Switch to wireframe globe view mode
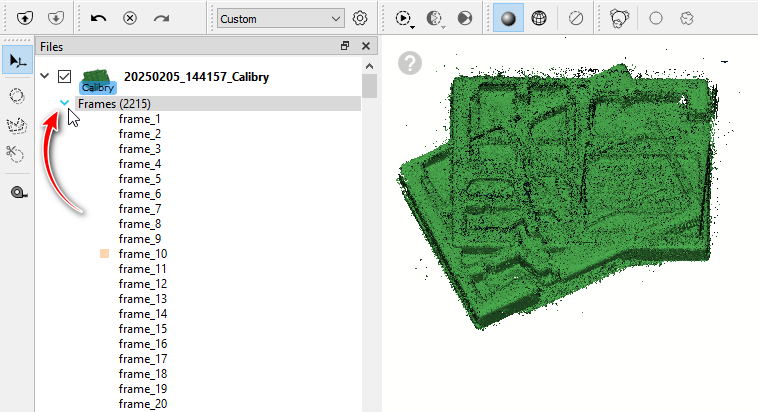The width and height of the screenshot is (758, 412). [x=539, y=18]
